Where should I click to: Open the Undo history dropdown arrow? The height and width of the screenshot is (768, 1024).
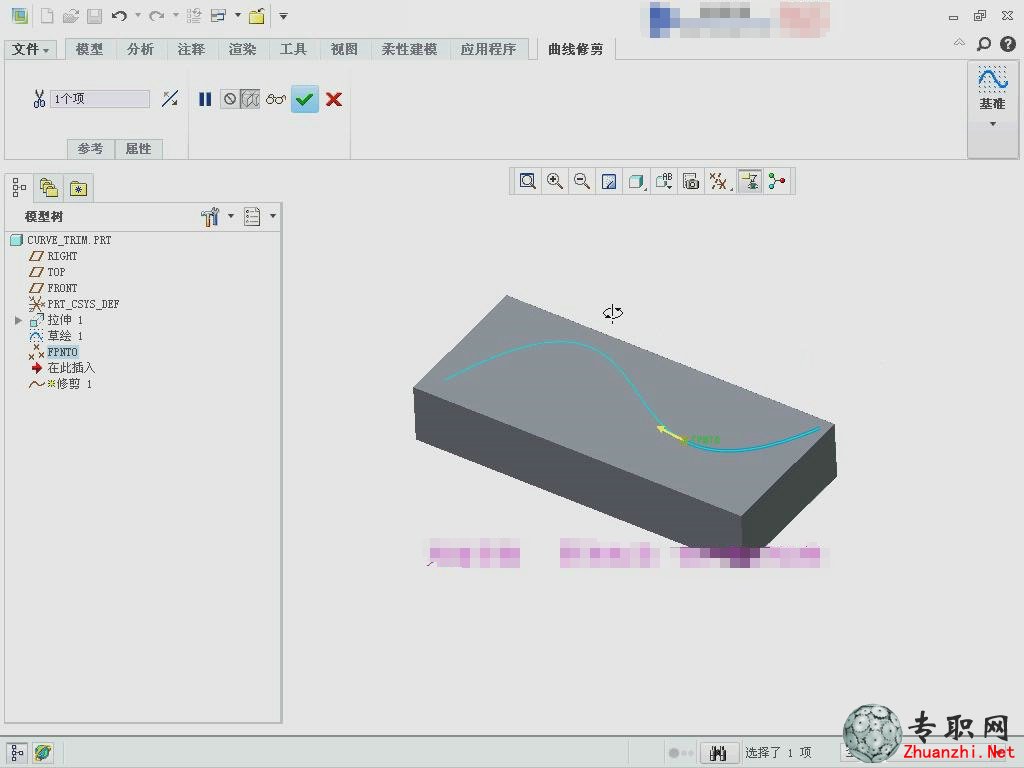coord(138,15)
